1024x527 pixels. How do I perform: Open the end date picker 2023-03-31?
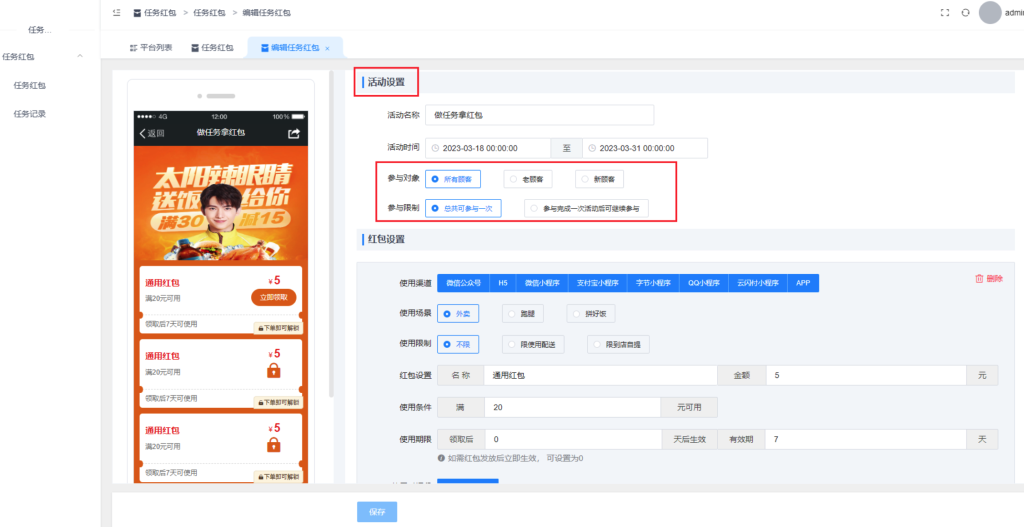click(x=645, y=148)
